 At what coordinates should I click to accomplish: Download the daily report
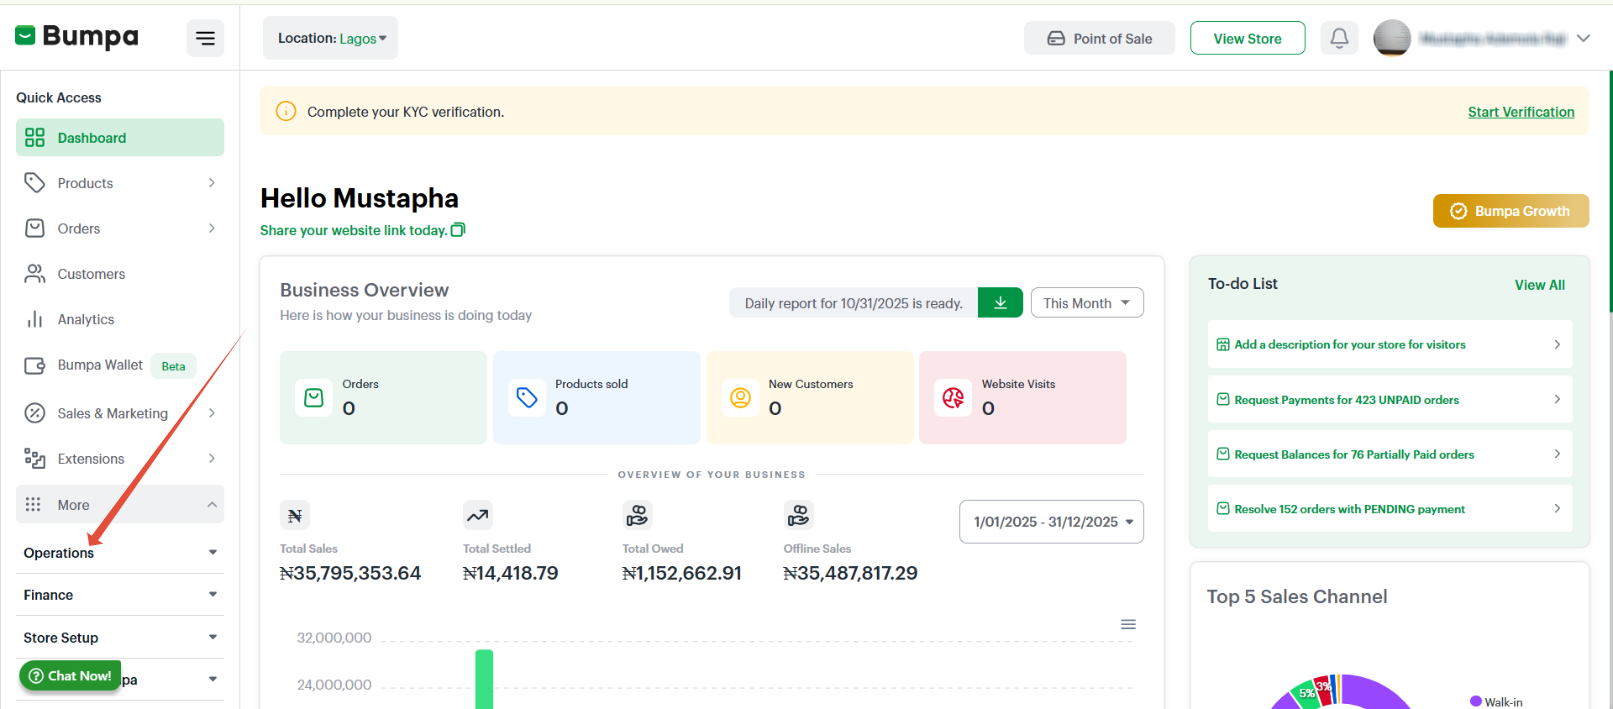(1000, 303)
